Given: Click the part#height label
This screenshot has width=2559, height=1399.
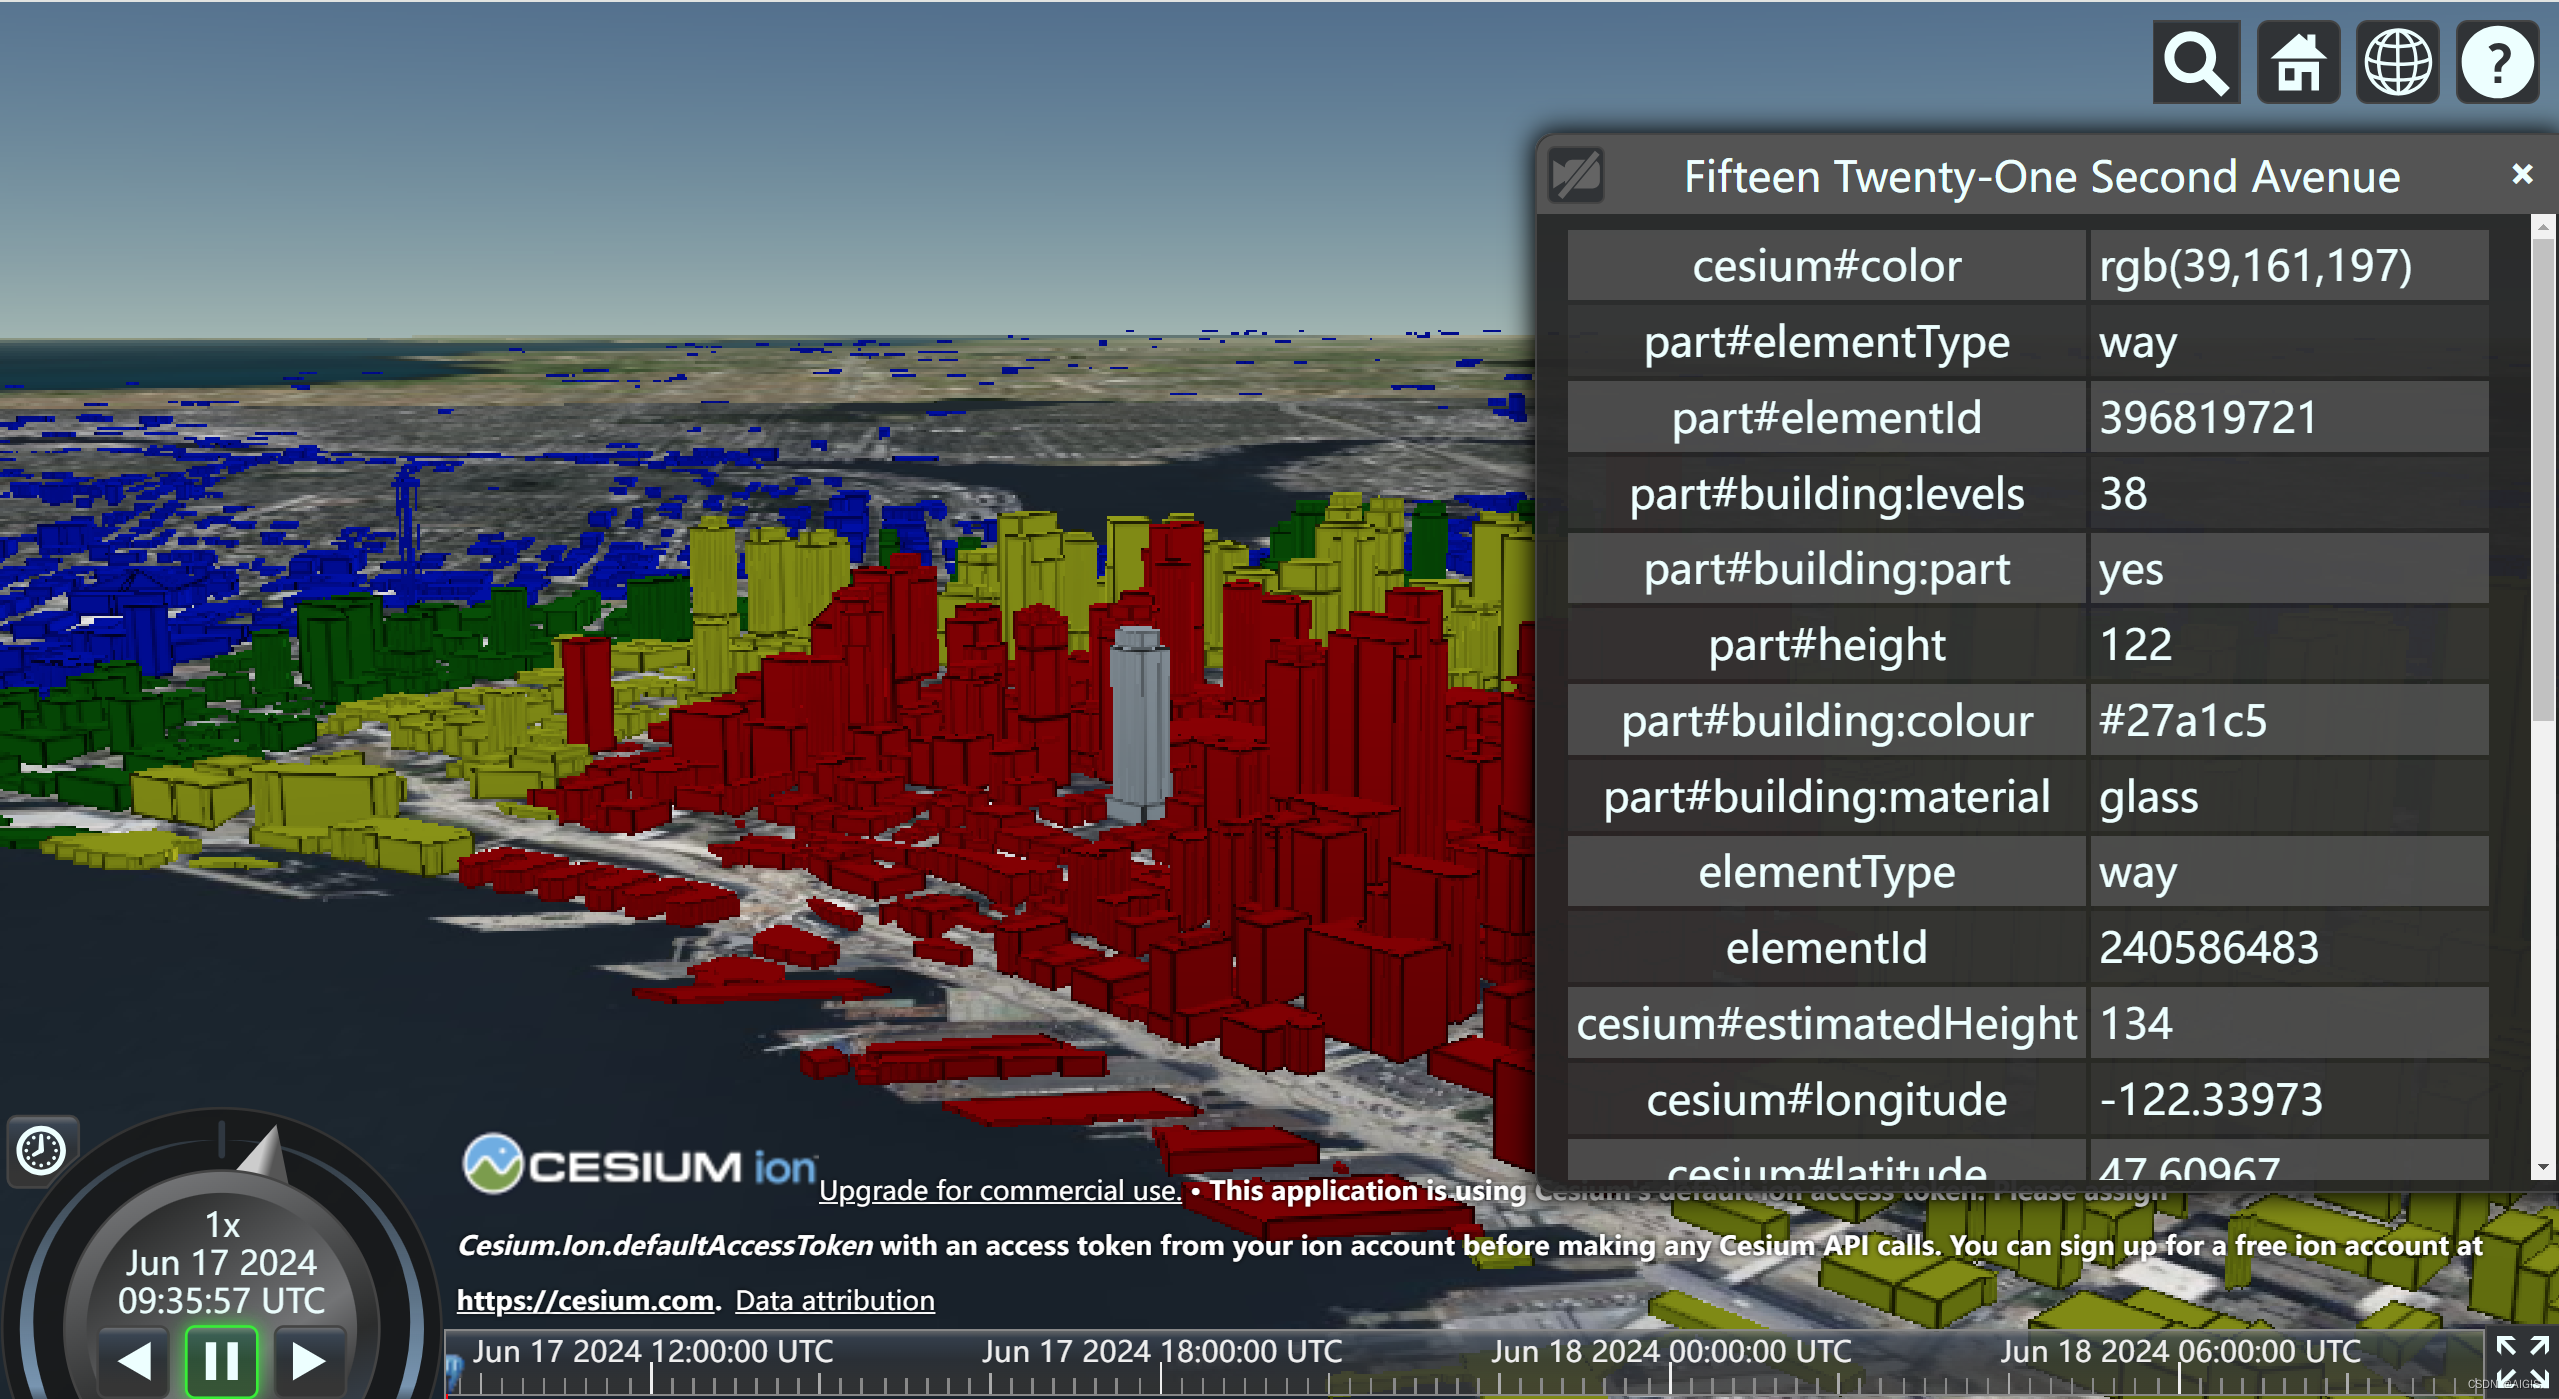Looking at the screenshot, I should (x=1826, y=644).
